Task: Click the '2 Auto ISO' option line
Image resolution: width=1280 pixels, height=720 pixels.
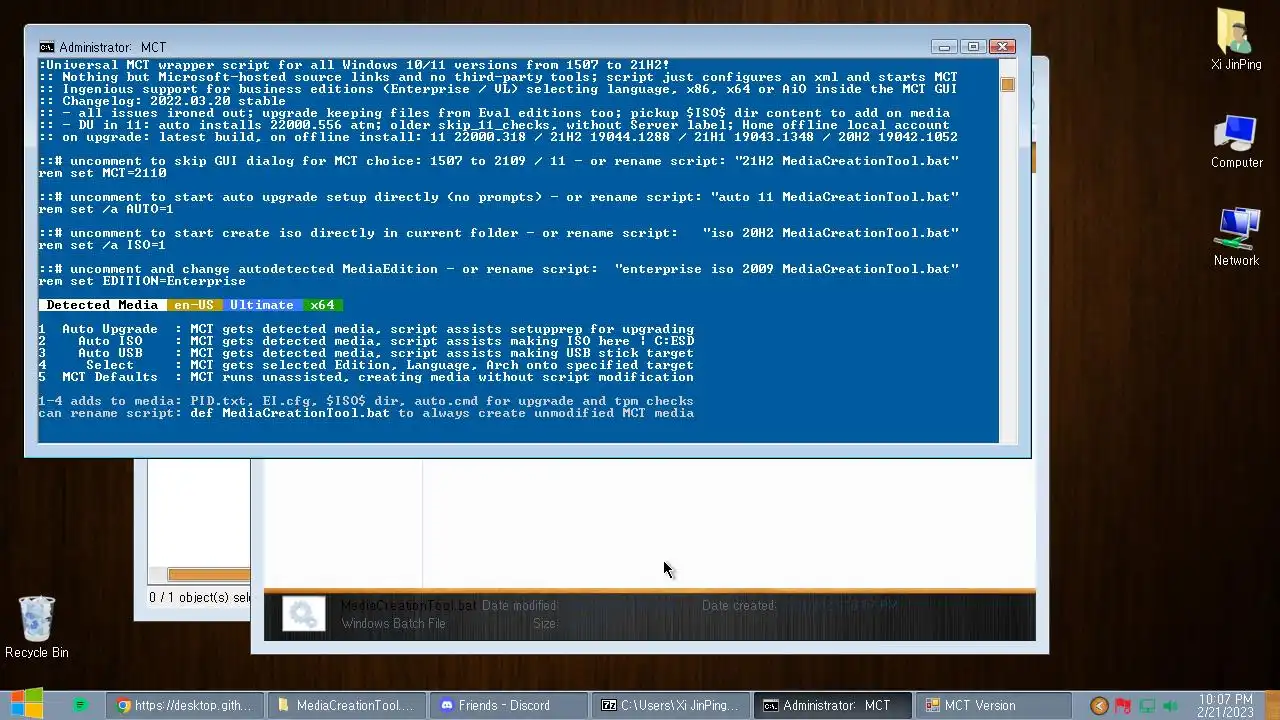Action: 366,341
